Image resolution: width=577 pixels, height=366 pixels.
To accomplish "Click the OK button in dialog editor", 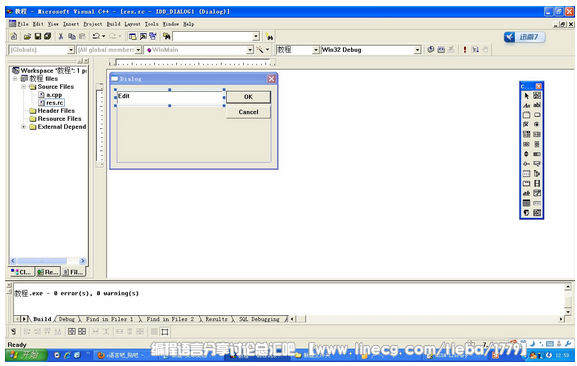I will point(248,97).
